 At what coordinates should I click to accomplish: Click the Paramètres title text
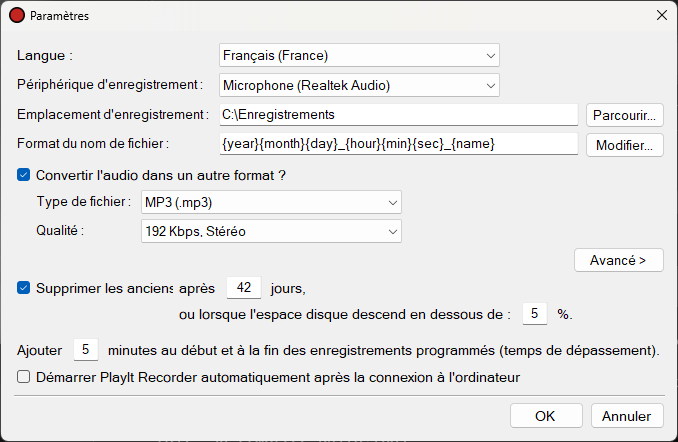pos(59,16)
